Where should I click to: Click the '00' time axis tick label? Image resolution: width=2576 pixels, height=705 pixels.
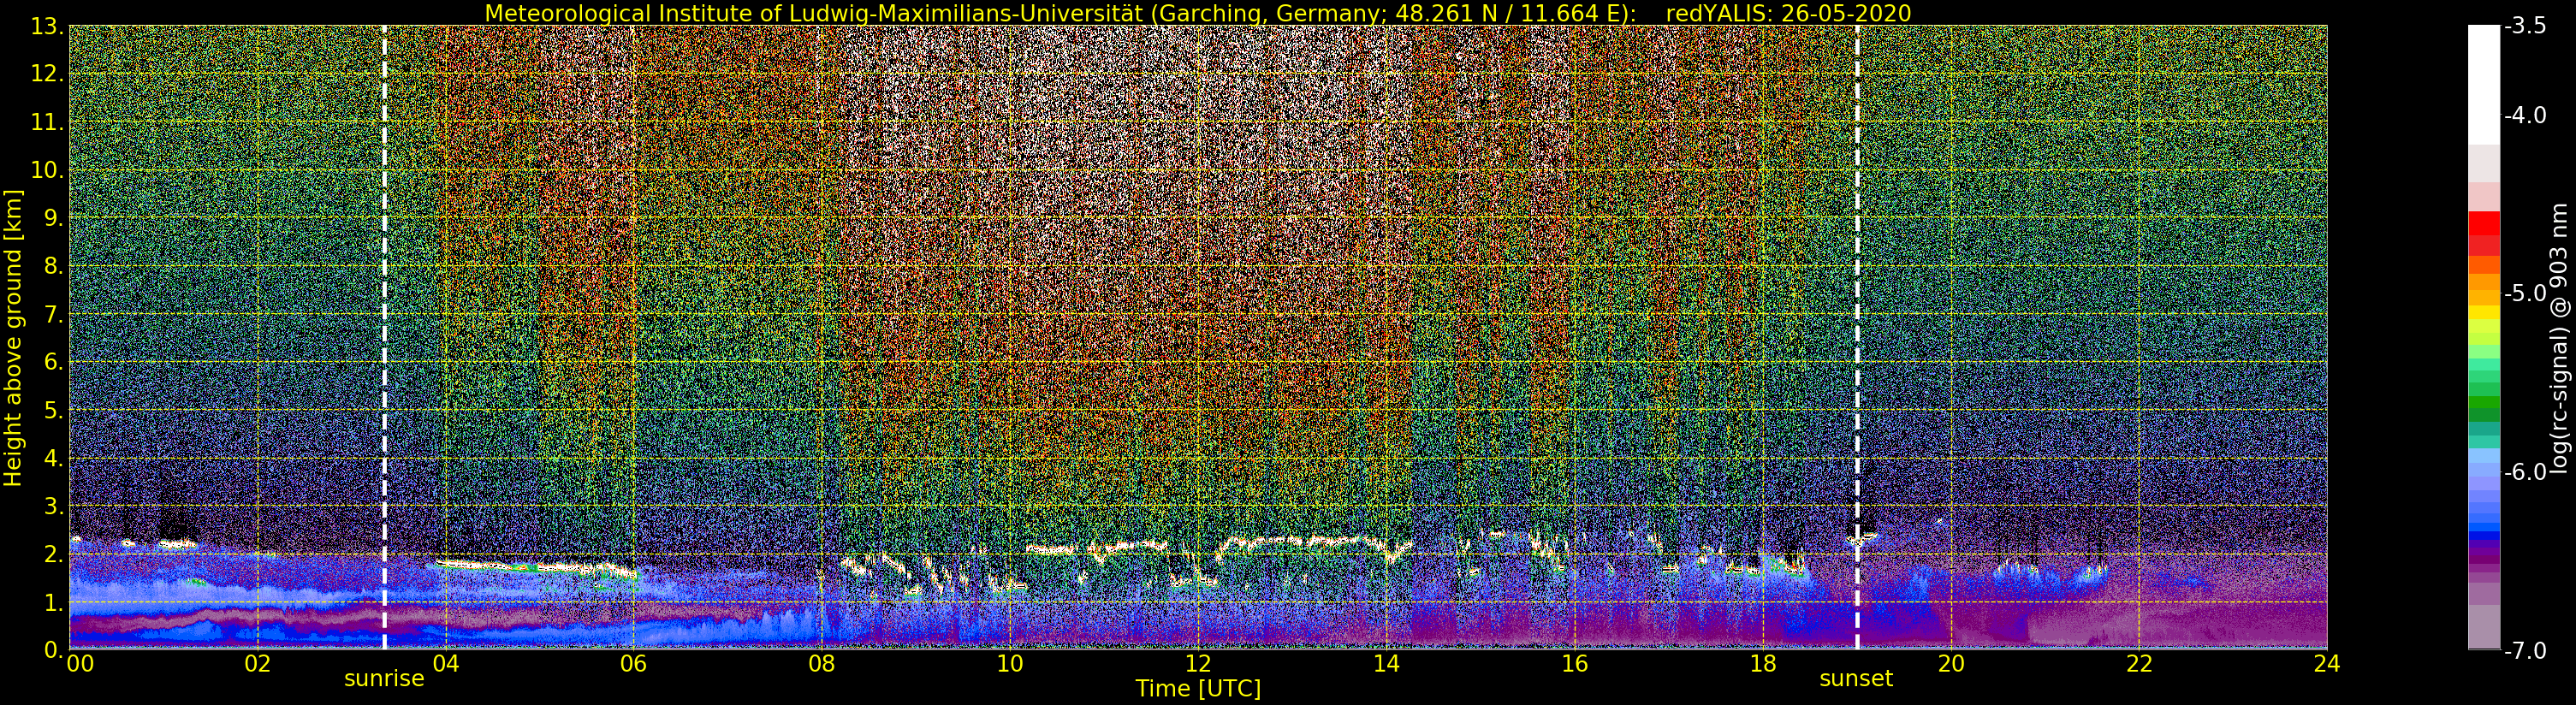pos(80,664)
